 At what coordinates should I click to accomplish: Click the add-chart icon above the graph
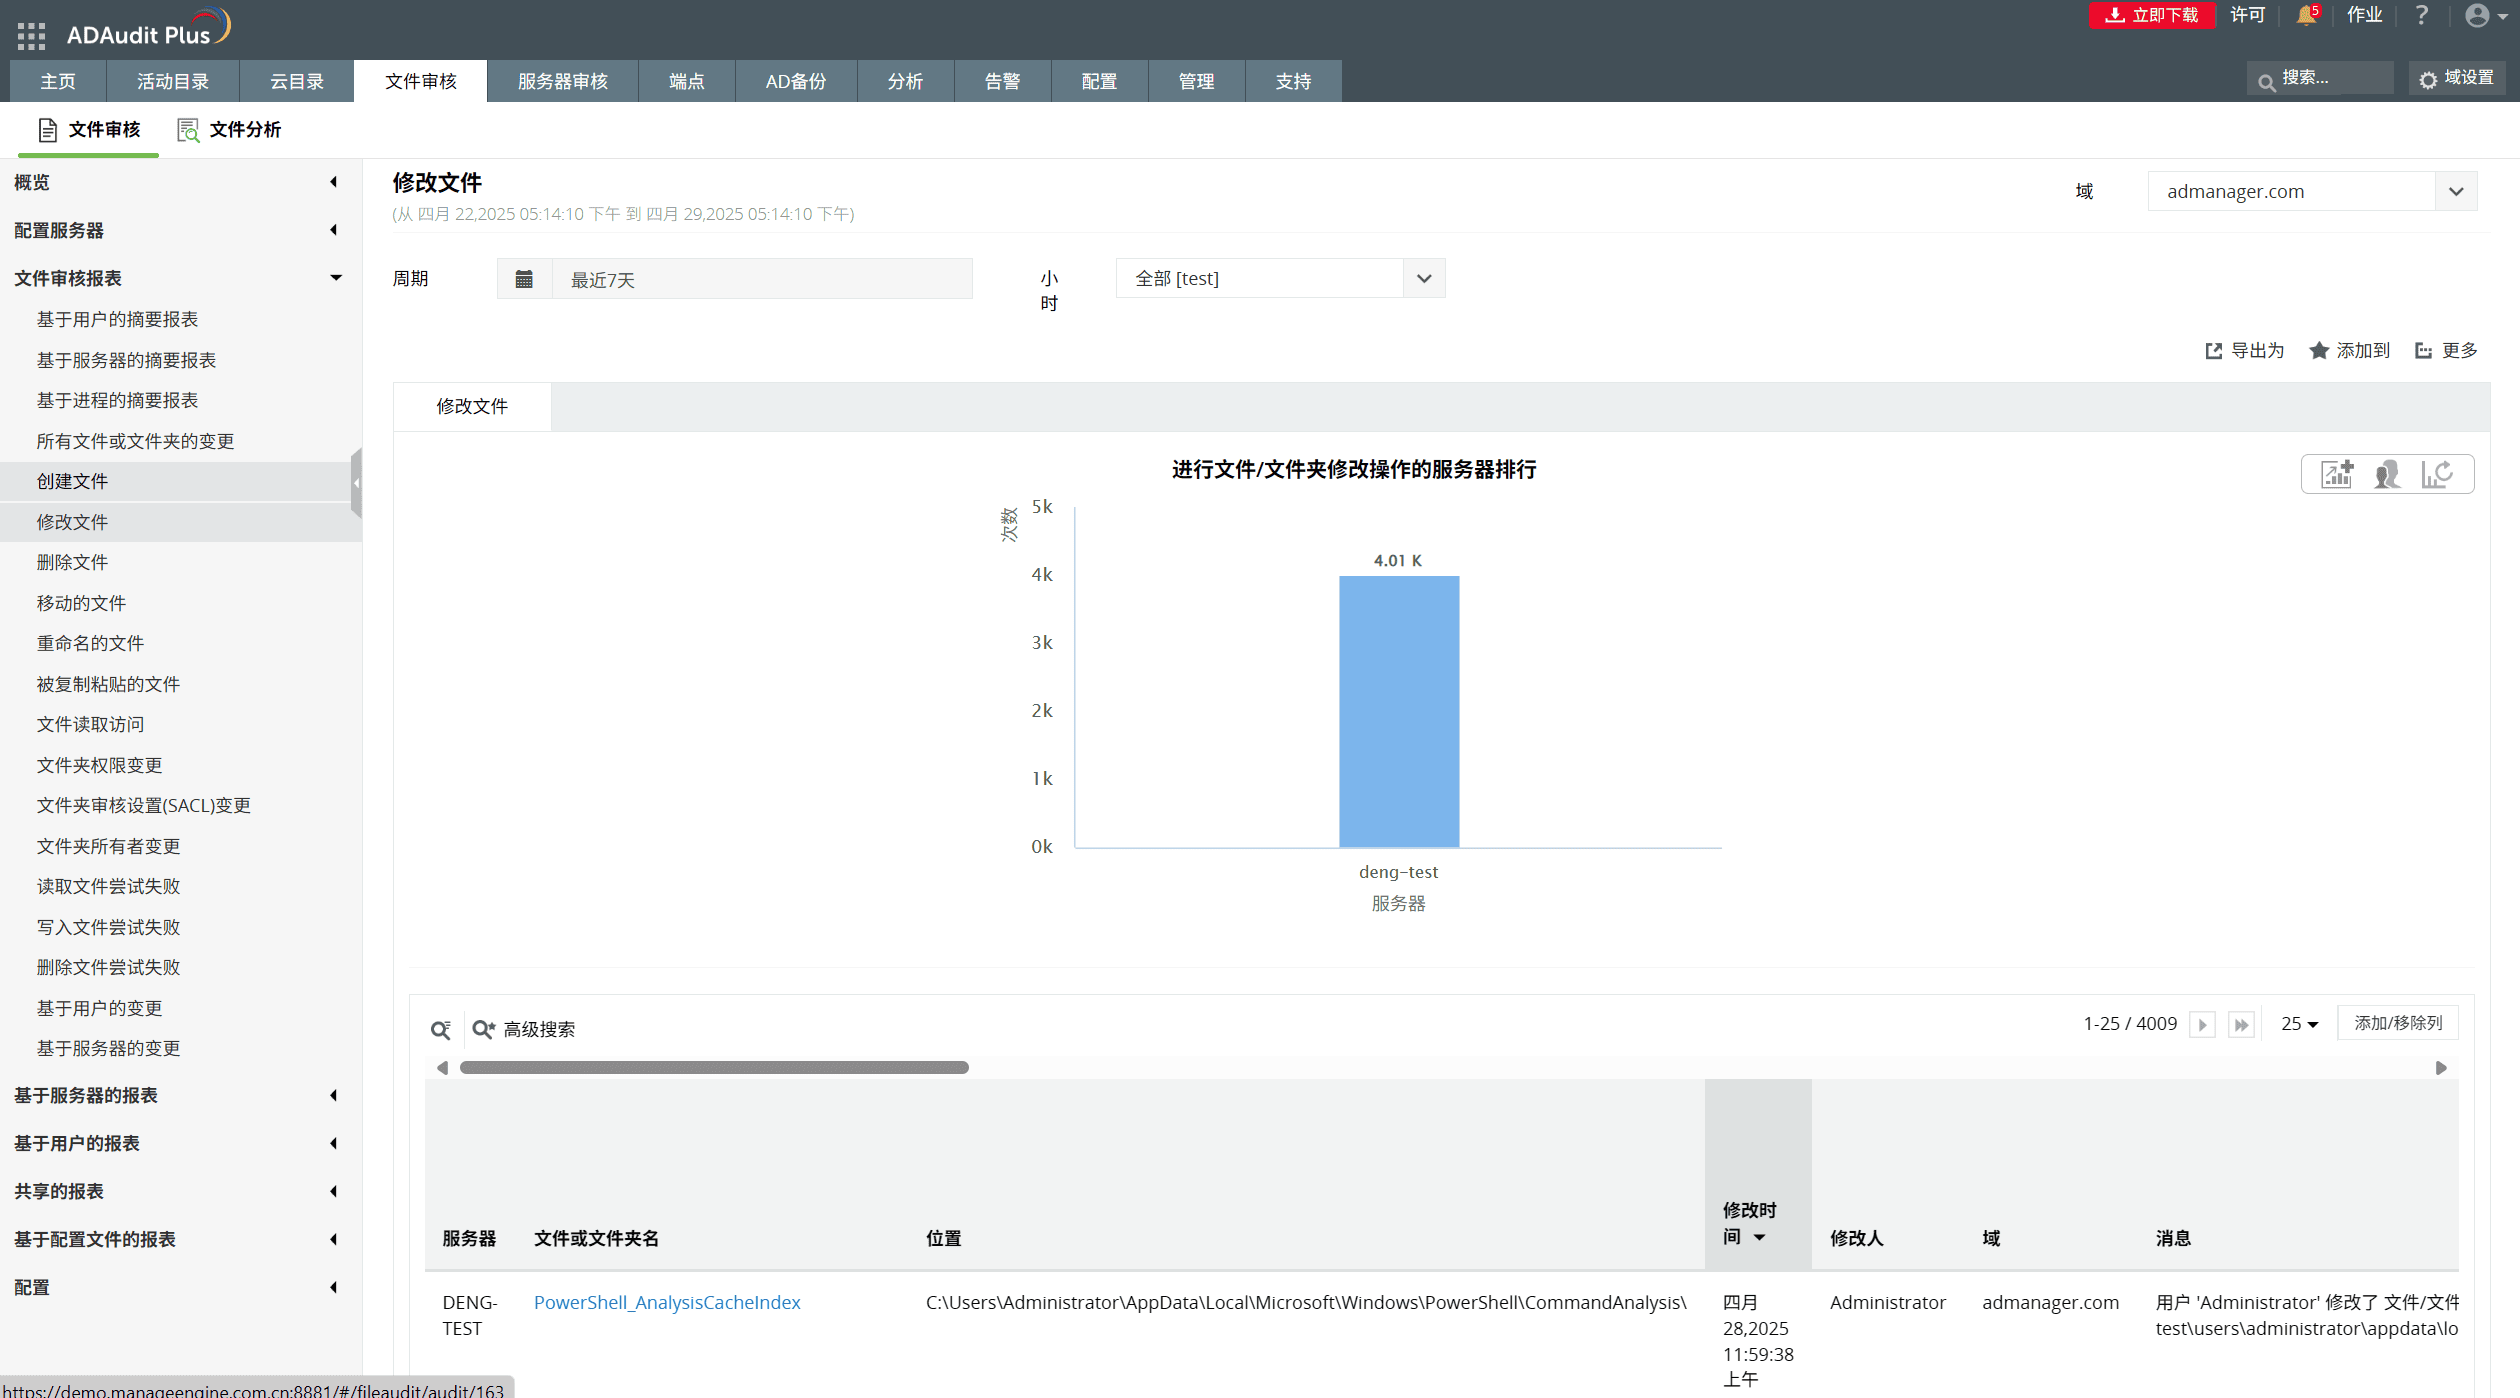(x=2337, y=474)
